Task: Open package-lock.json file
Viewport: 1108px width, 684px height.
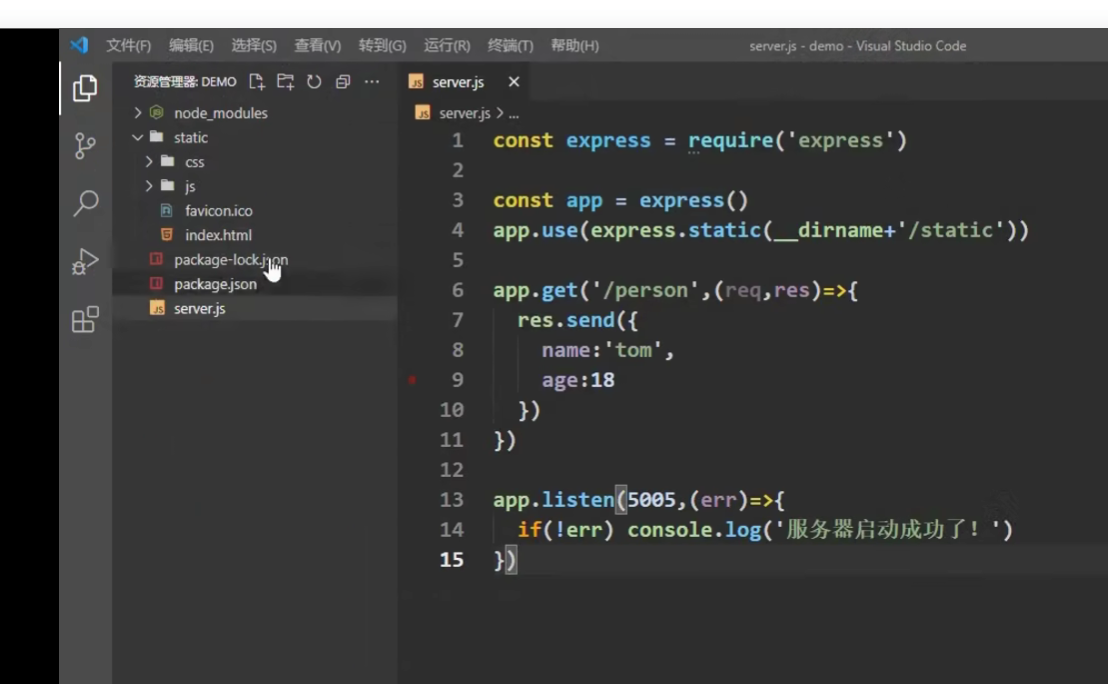Action: click(x=231, y=259)
